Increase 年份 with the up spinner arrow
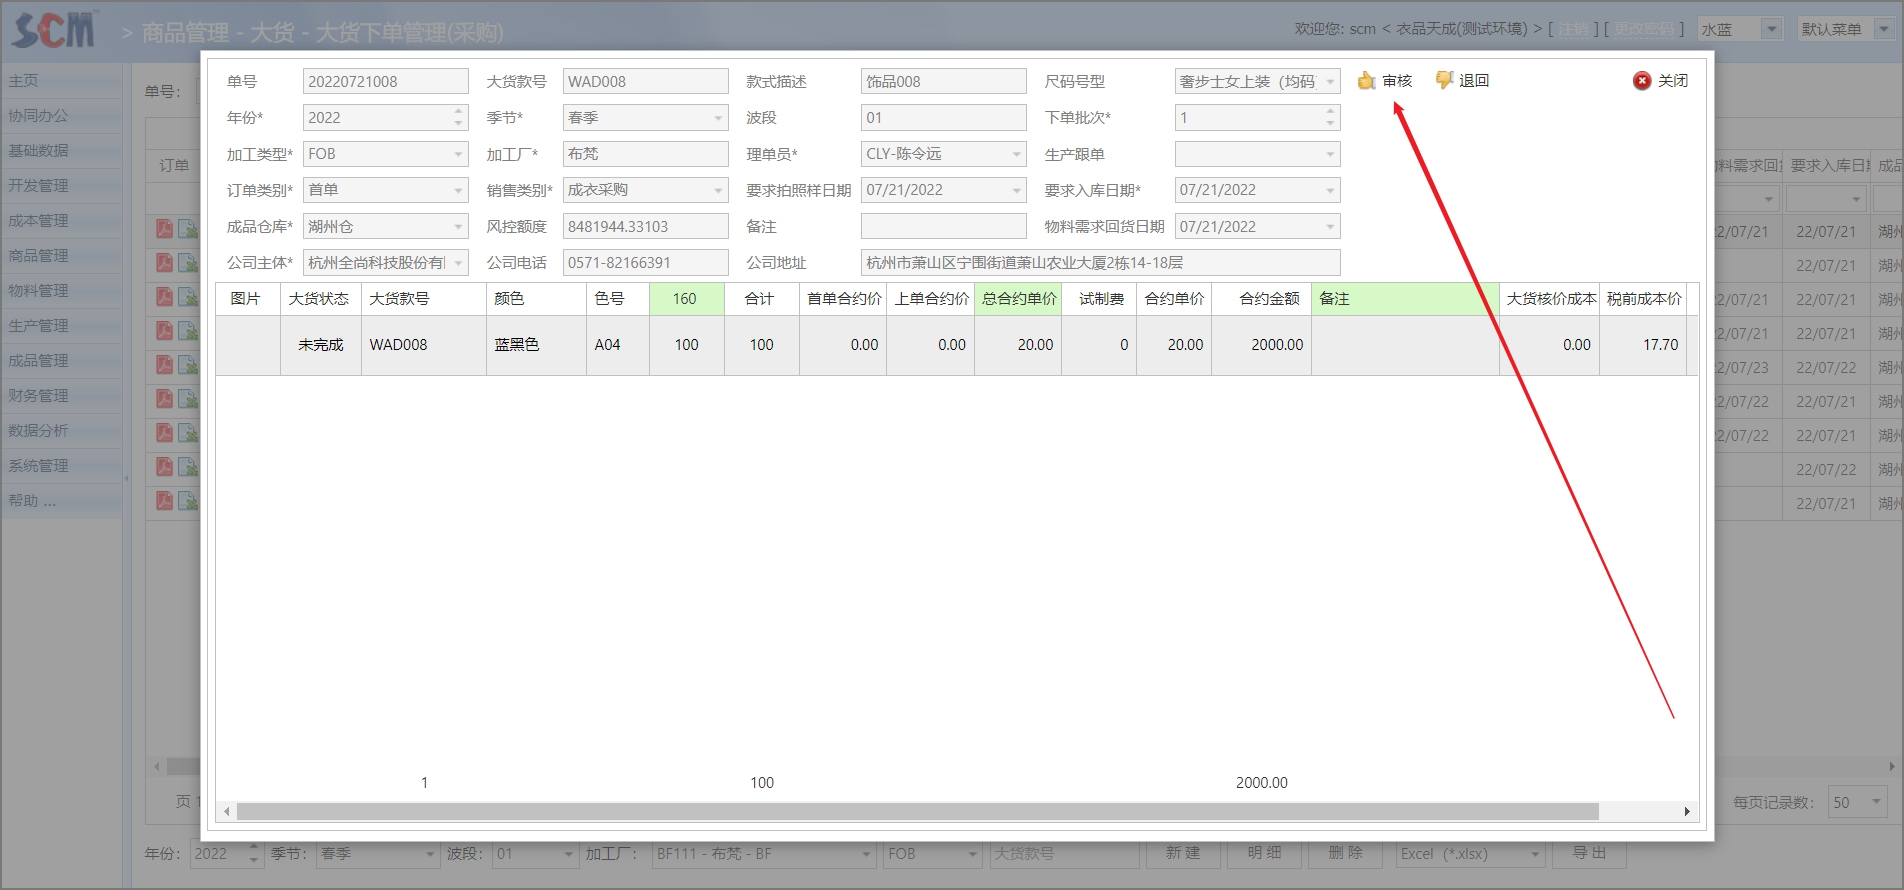The width and height of the screenshot is (1904, 890). coord(458,112)
